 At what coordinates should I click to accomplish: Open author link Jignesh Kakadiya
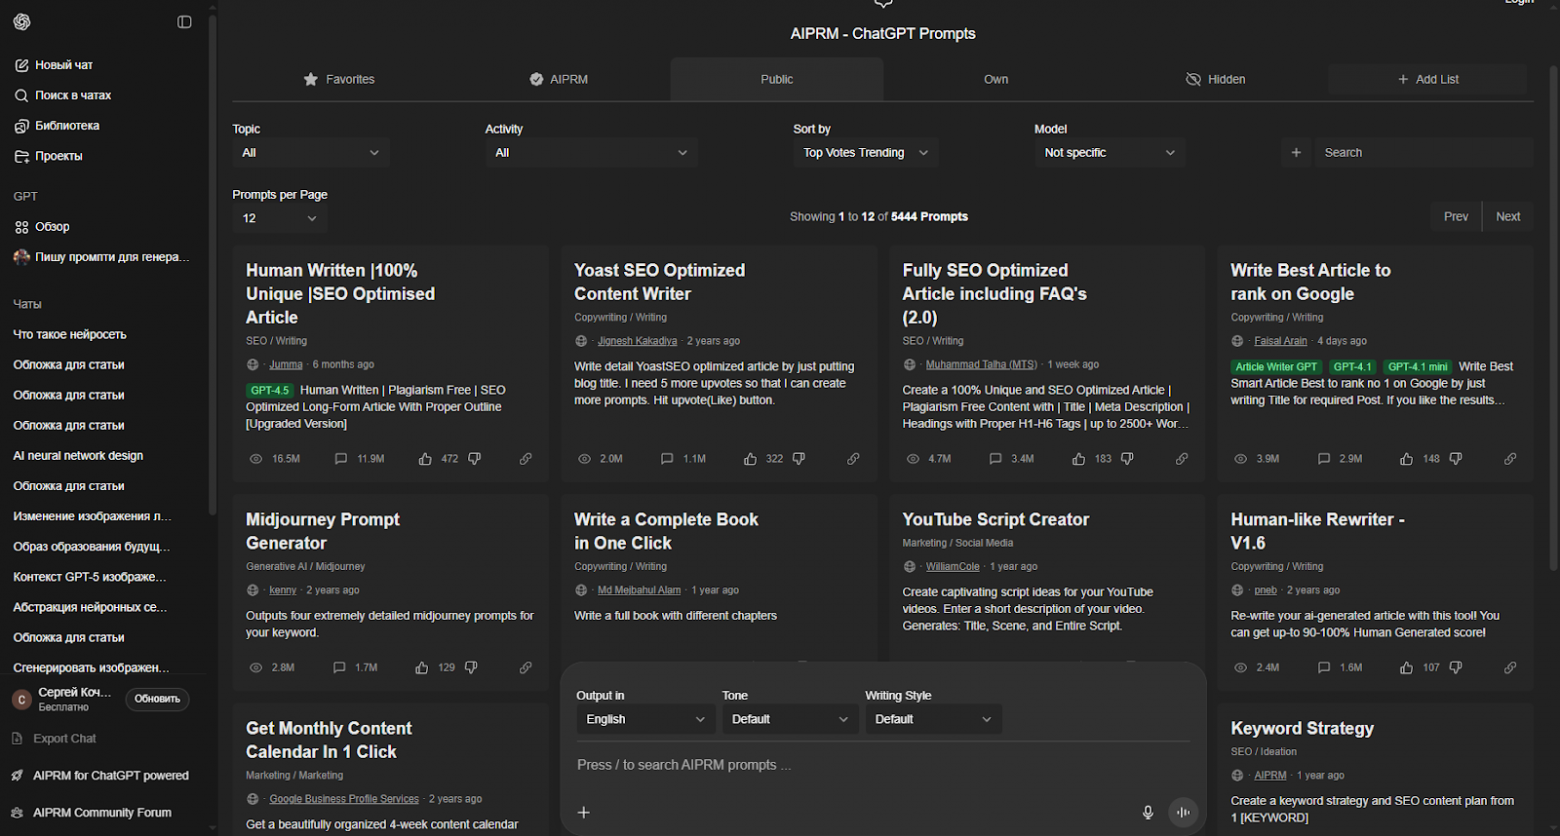pos(637,341)
